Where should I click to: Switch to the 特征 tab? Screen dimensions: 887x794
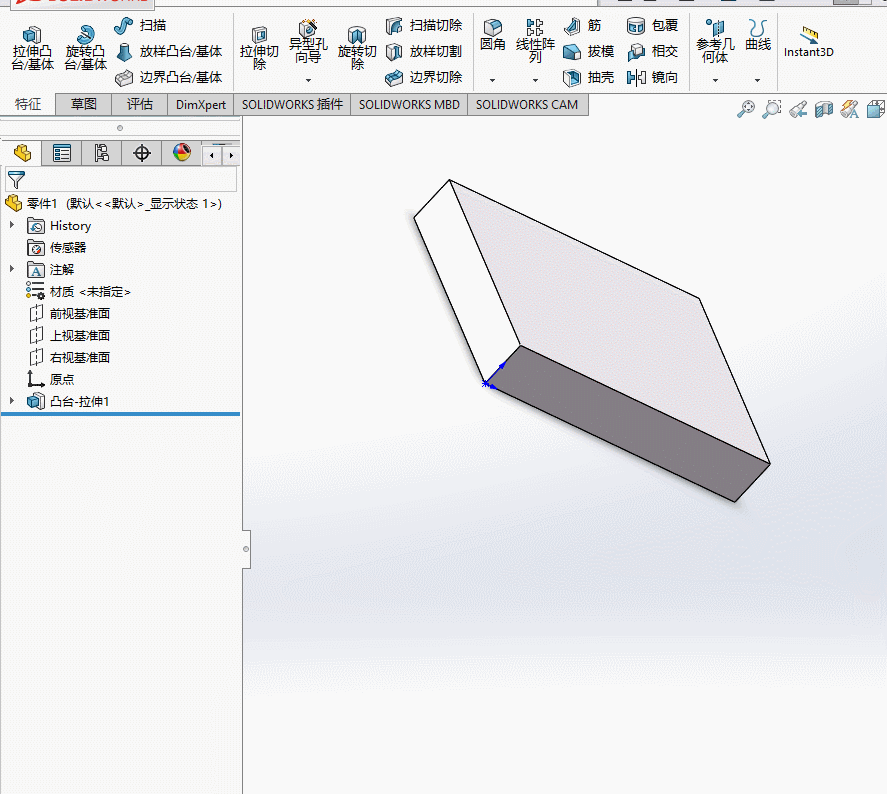[28, 104]
